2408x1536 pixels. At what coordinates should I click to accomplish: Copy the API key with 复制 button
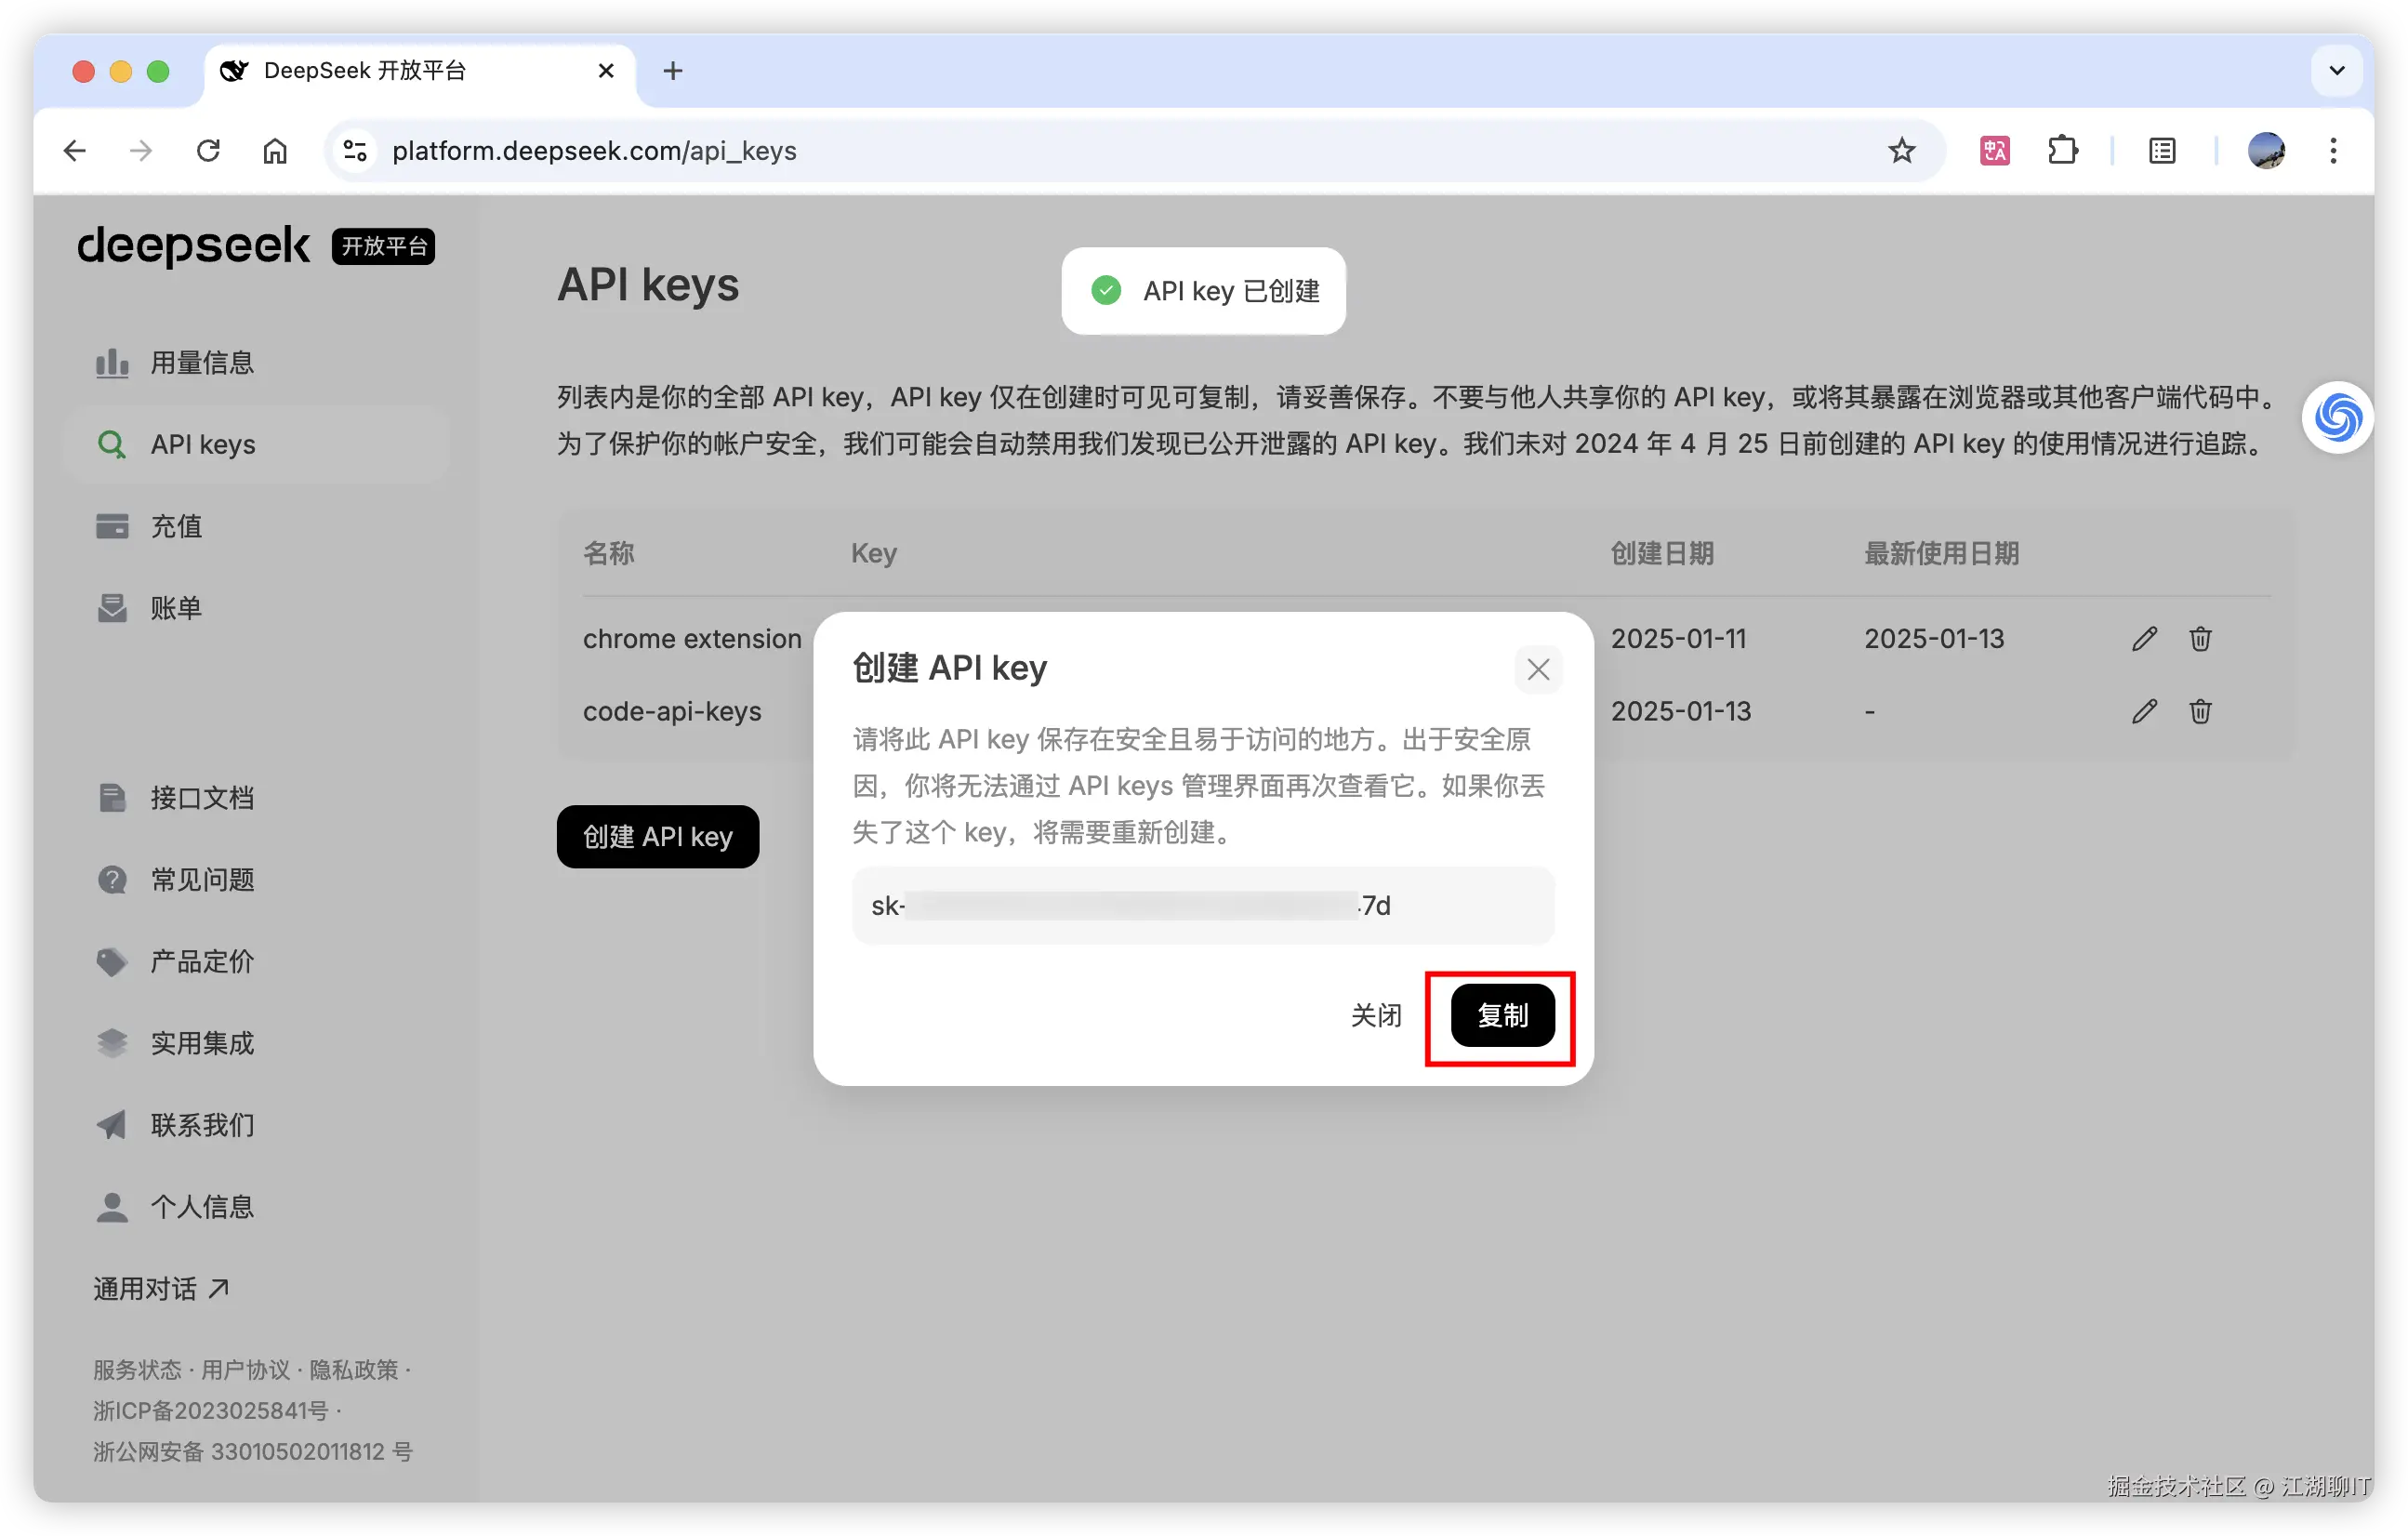[1502, 1015]
